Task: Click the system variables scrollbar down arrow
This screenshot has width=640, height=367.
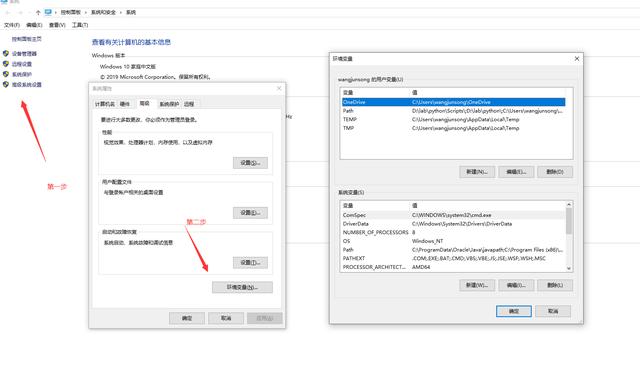Action: tap(569, 268)
